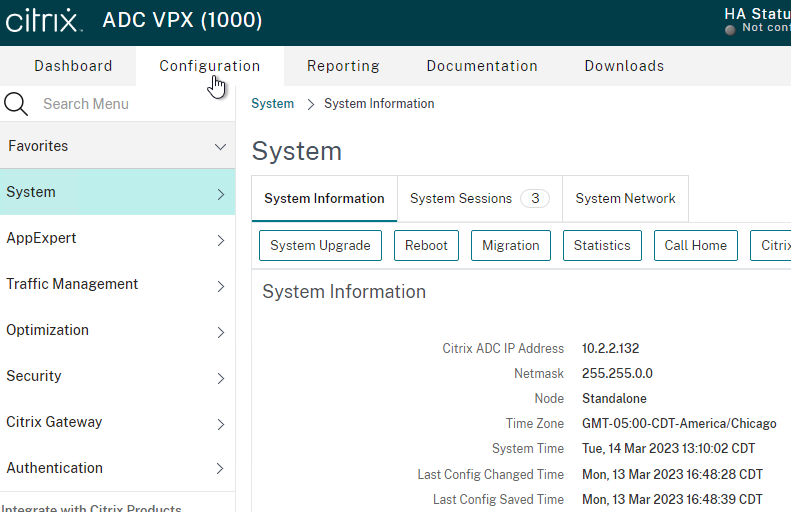The width and height of the screenshot is (791, 512).
Task: Click Last Config Changed Time value
Action: 672,475
